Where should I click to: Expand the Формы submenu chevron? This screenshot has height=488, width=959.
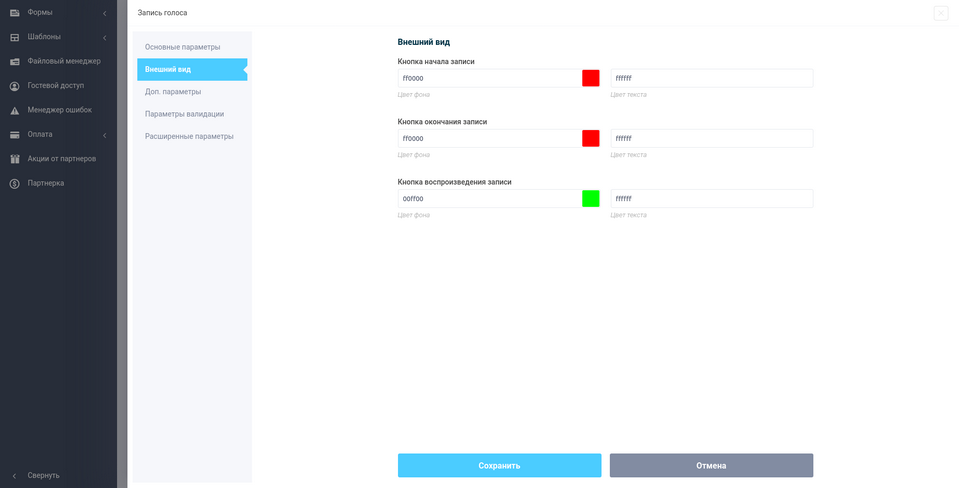click(x=104, y=12)
